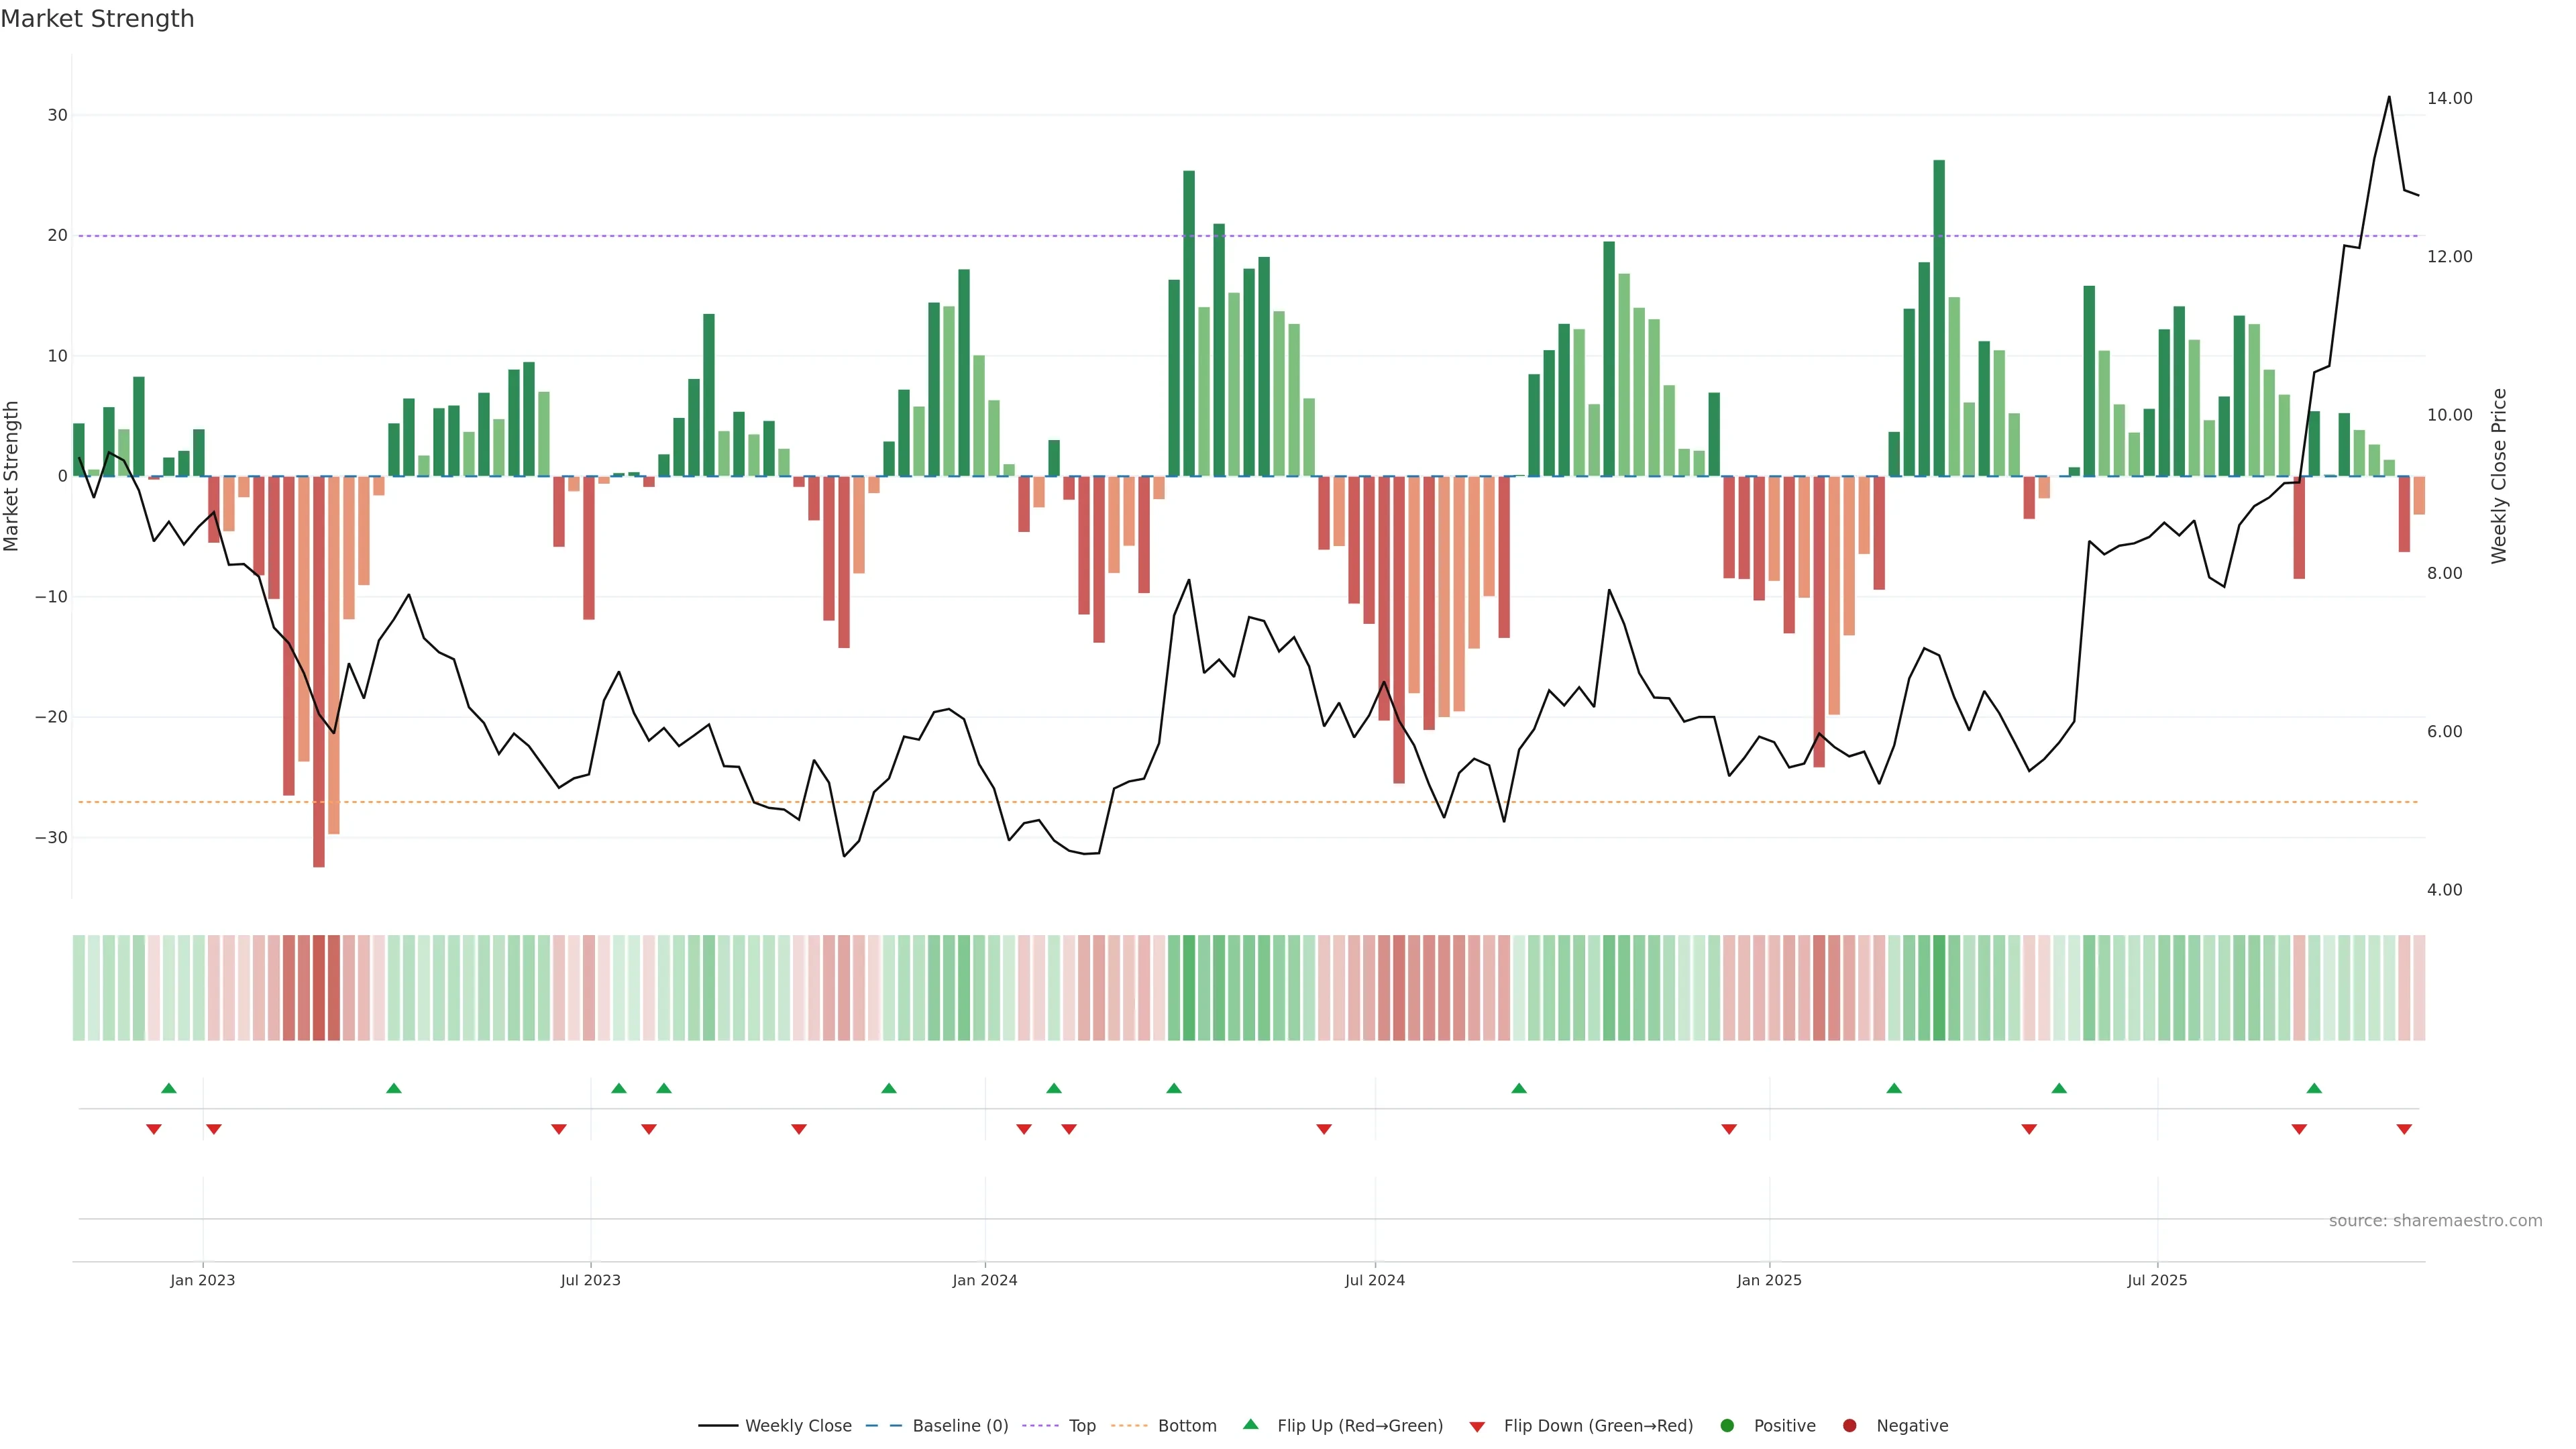The image size is (2576, 1449).
Task: Click Jan 2024 x-axis label
Action: [x=984, y=1280]
